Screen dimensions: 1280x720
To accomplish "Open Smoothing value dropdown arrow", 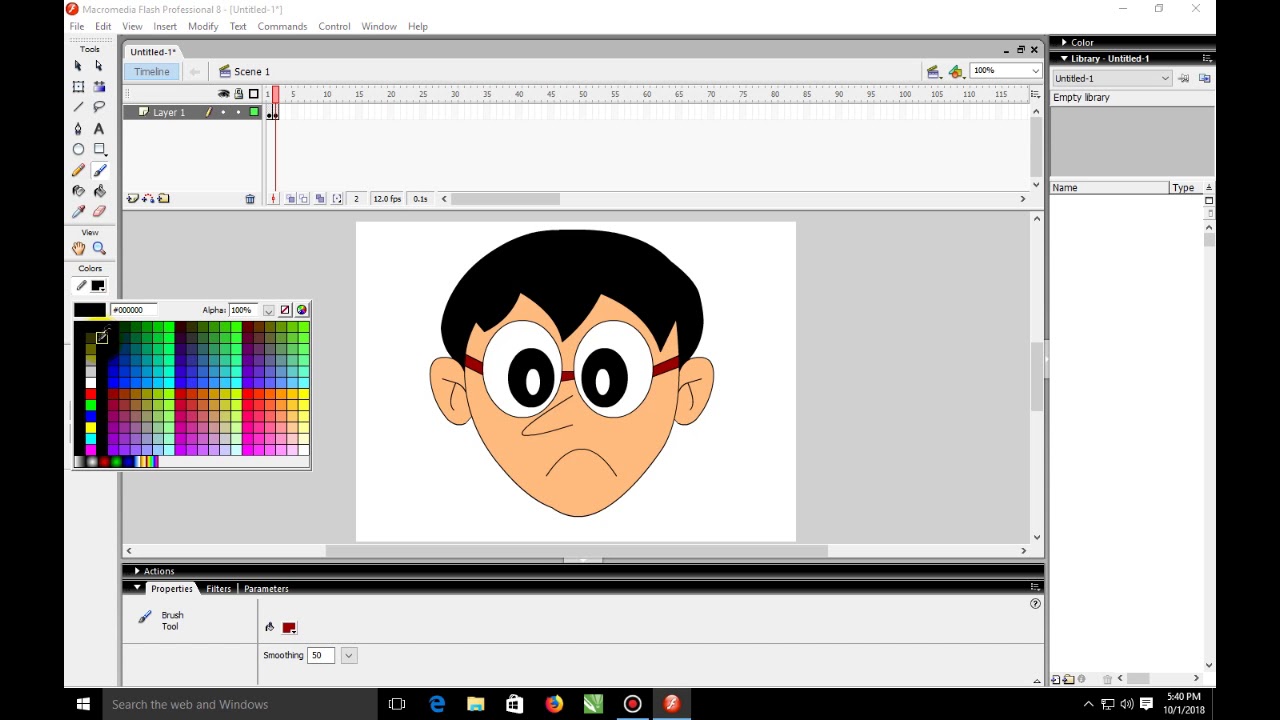I will click(348, 655).
